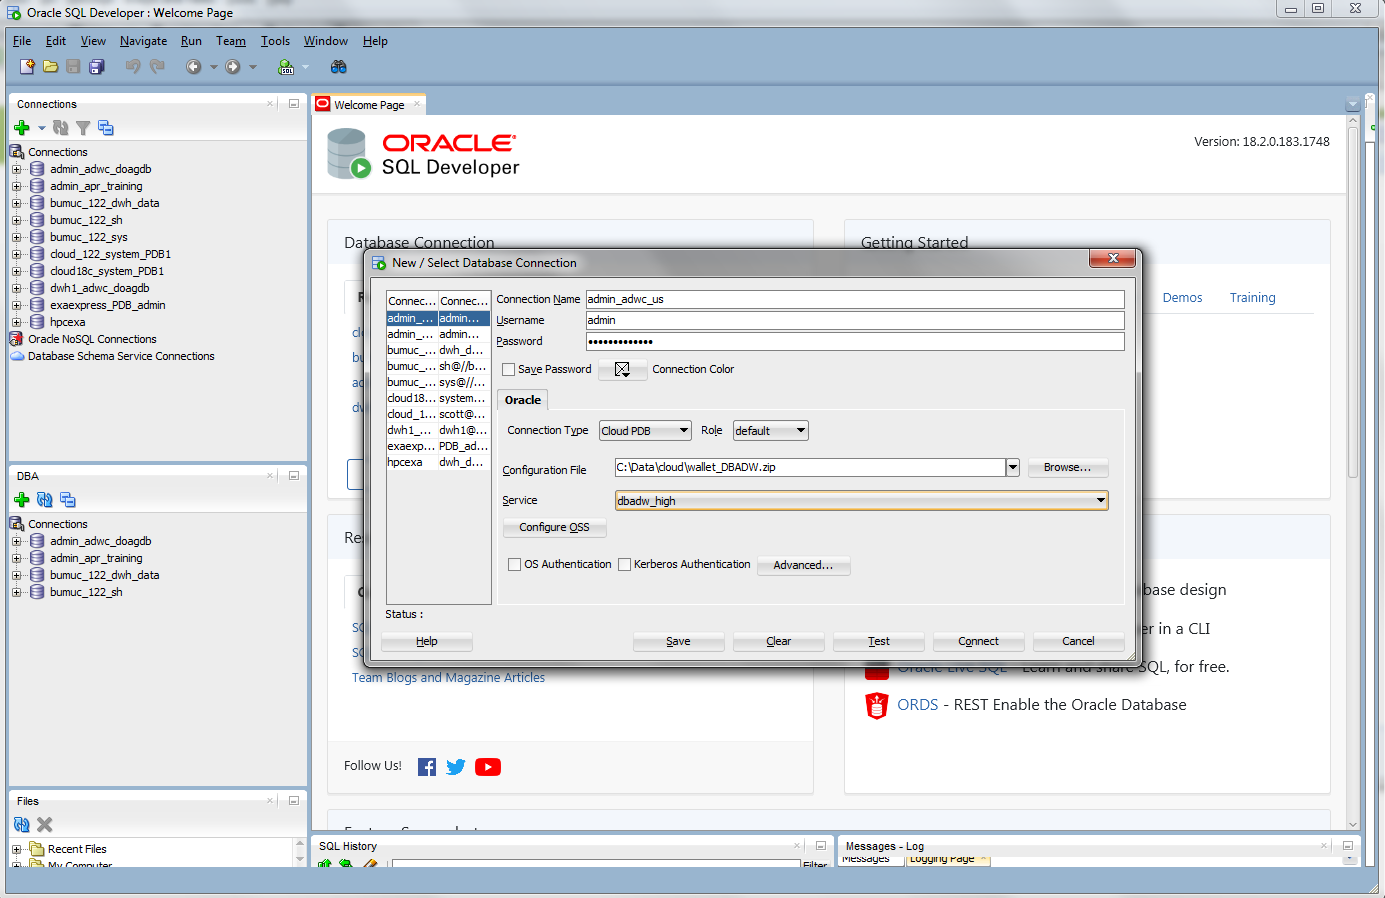
Task: Check the OS Authentication box
Action: point(515,565)
